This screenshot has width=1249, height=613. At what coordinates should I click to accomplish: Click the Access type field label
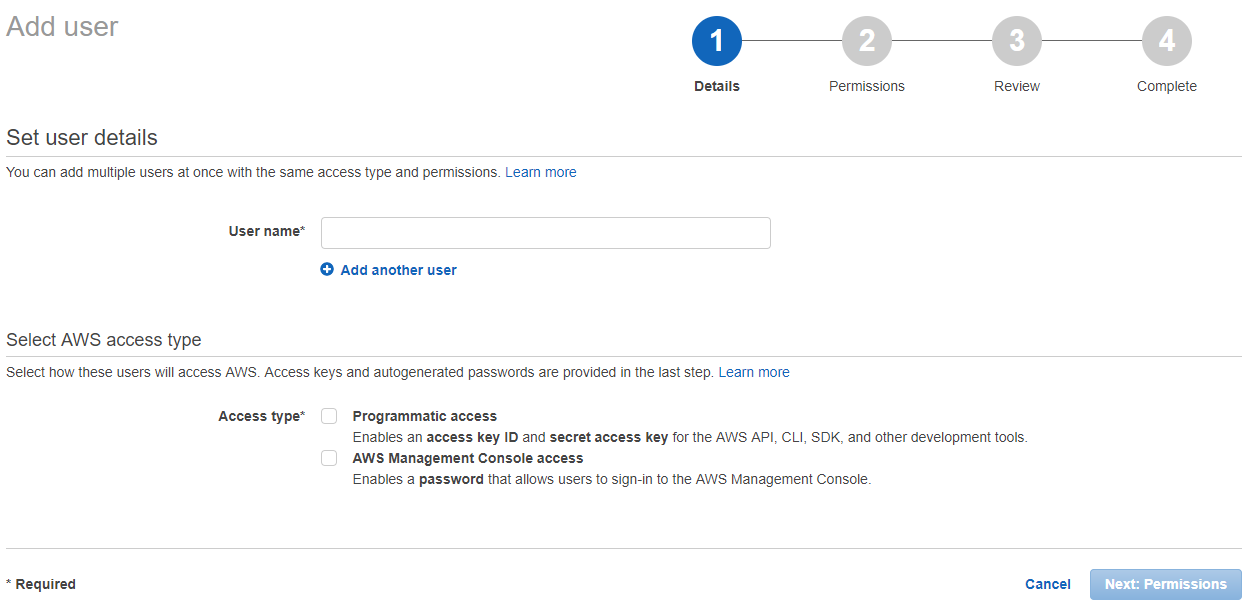(x=262, y=416)
